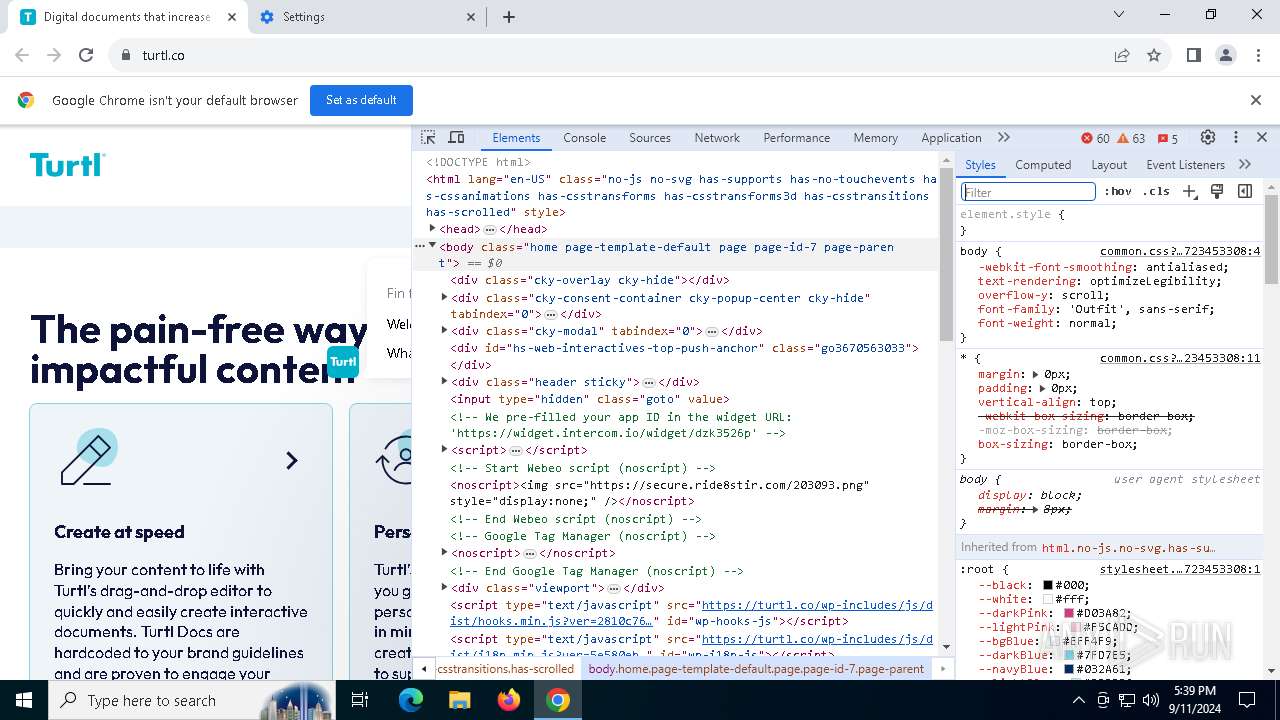
Task: Switch to the Console tab
Action: click(x=584, y=138)
